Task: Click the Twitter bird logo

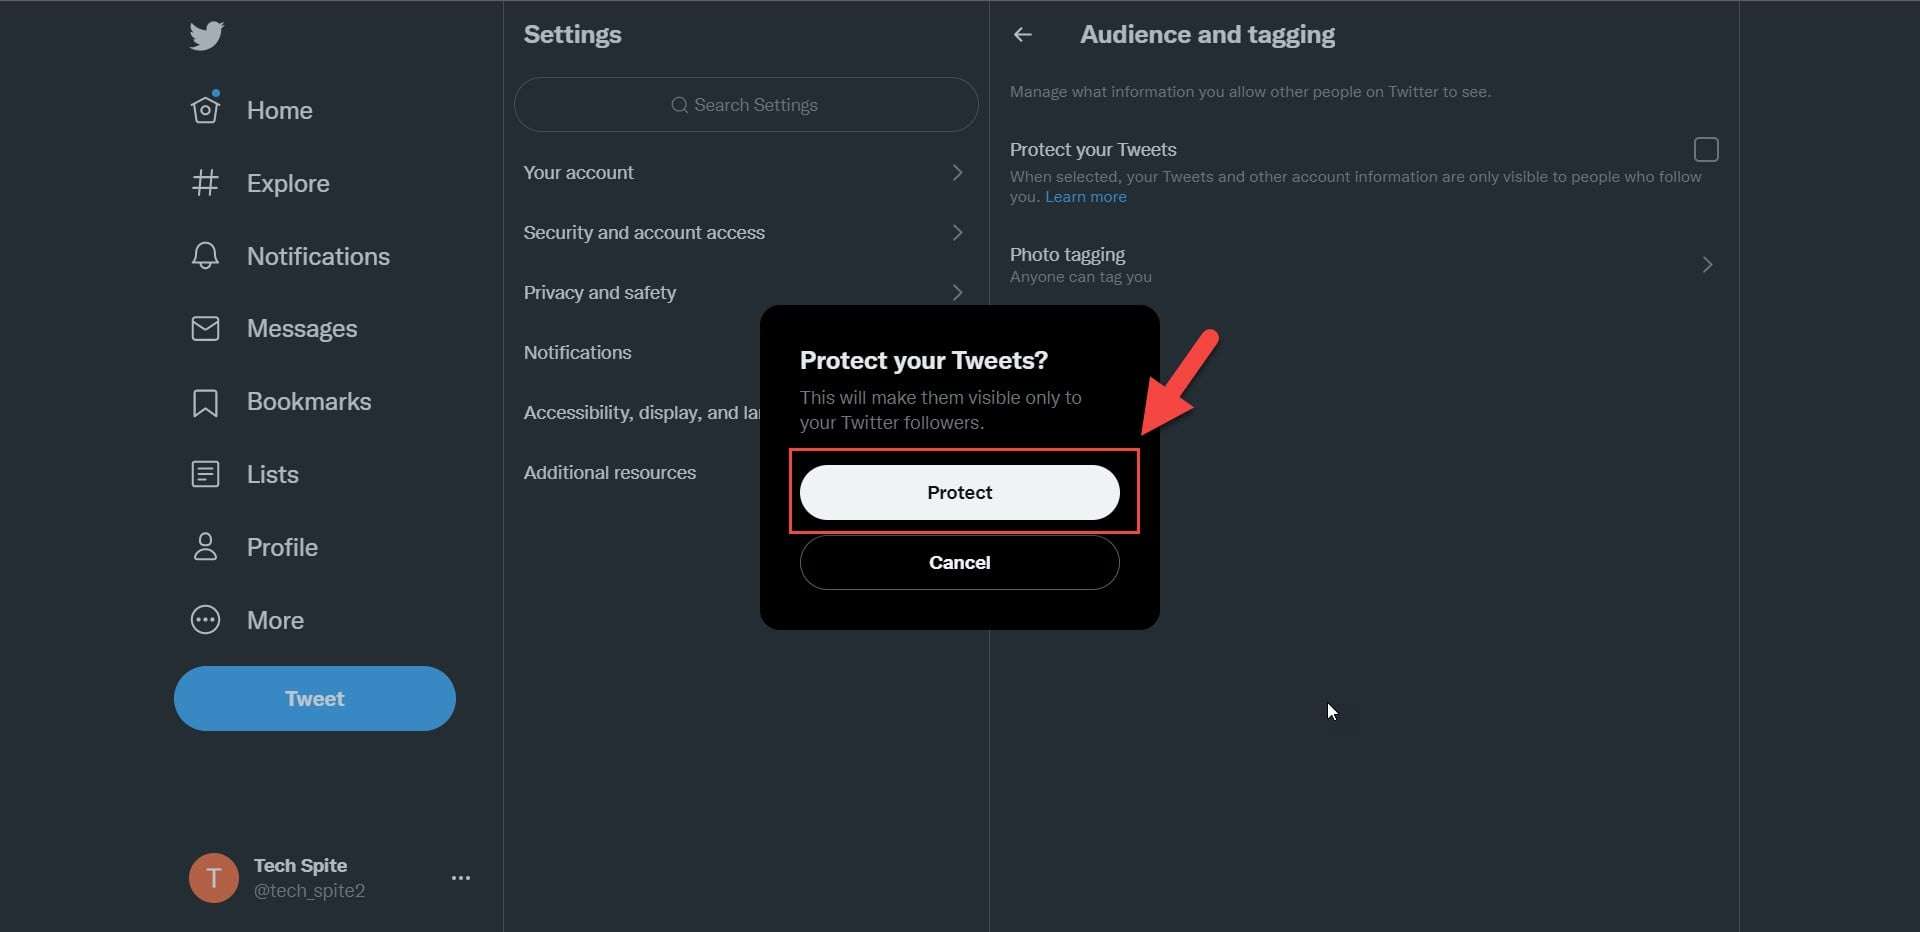Action: coord(206,36)
